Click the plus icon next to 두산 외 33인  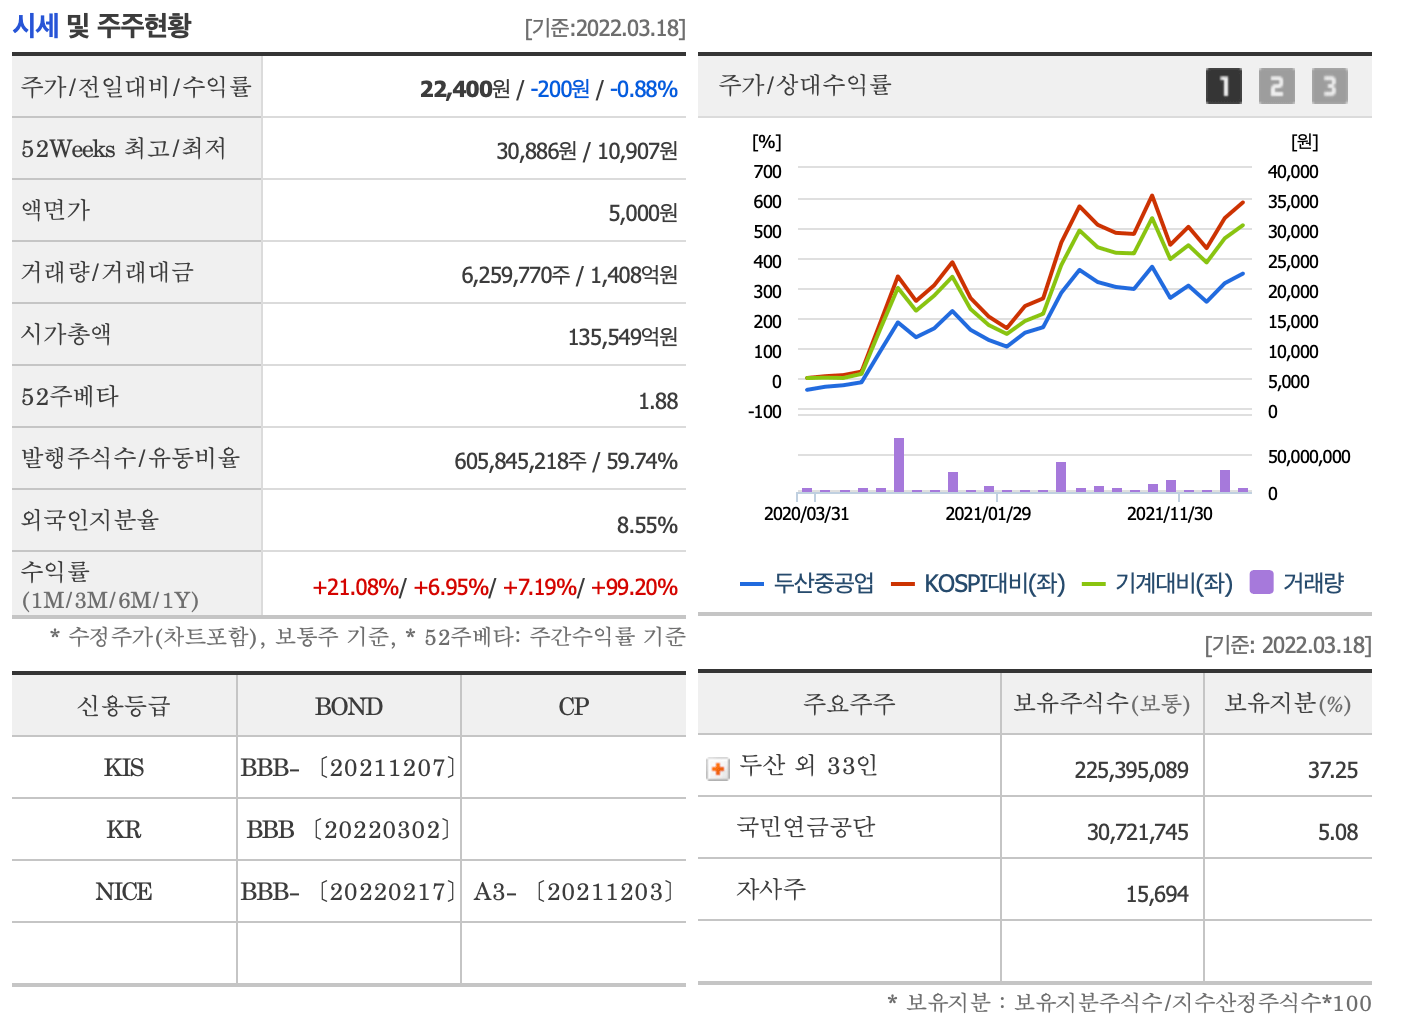717,769
